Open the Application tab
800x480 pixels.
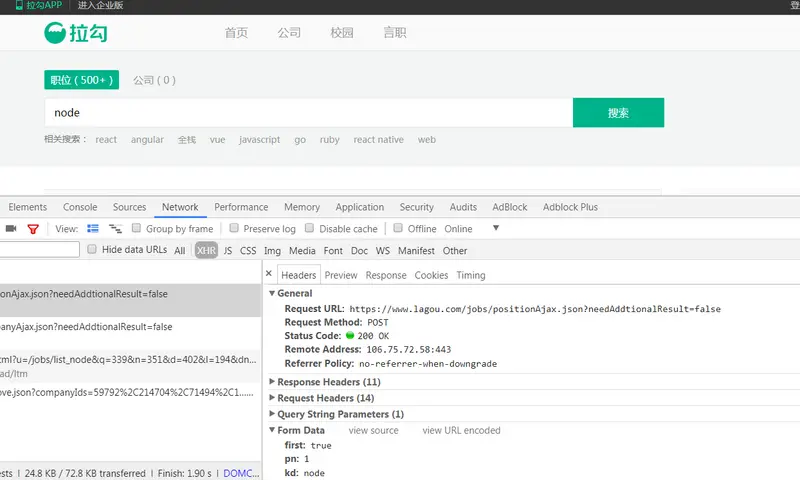coord(360,207)
